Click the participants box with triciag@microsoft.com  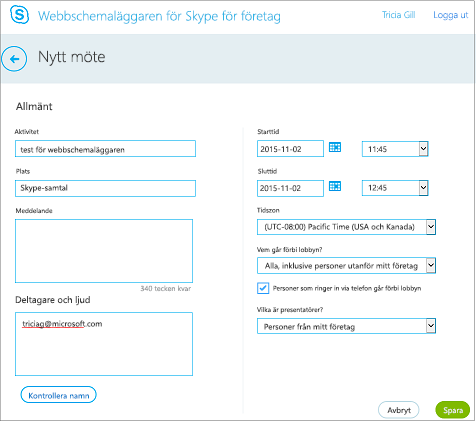[x=104, y=344]
